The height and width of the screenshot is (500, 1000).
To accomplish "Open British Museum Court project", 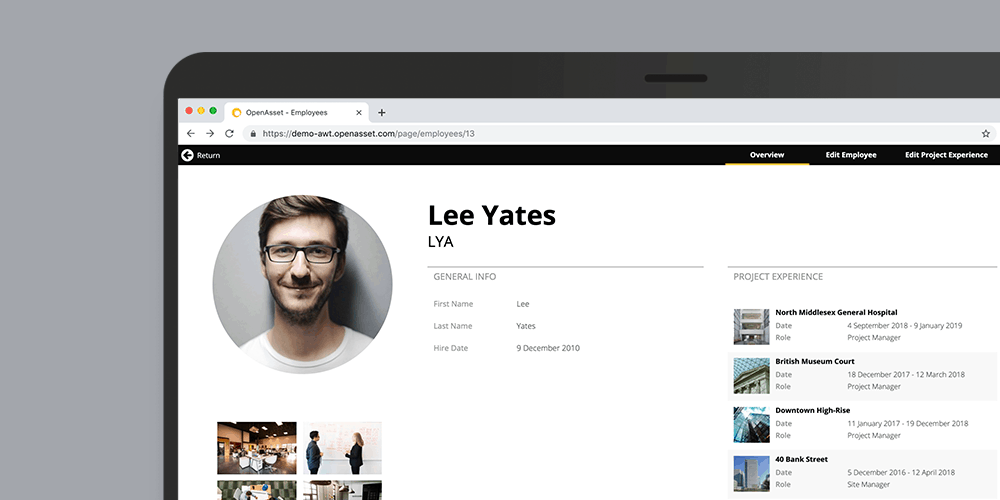I will pyautogui.click(x=814, y=362).
